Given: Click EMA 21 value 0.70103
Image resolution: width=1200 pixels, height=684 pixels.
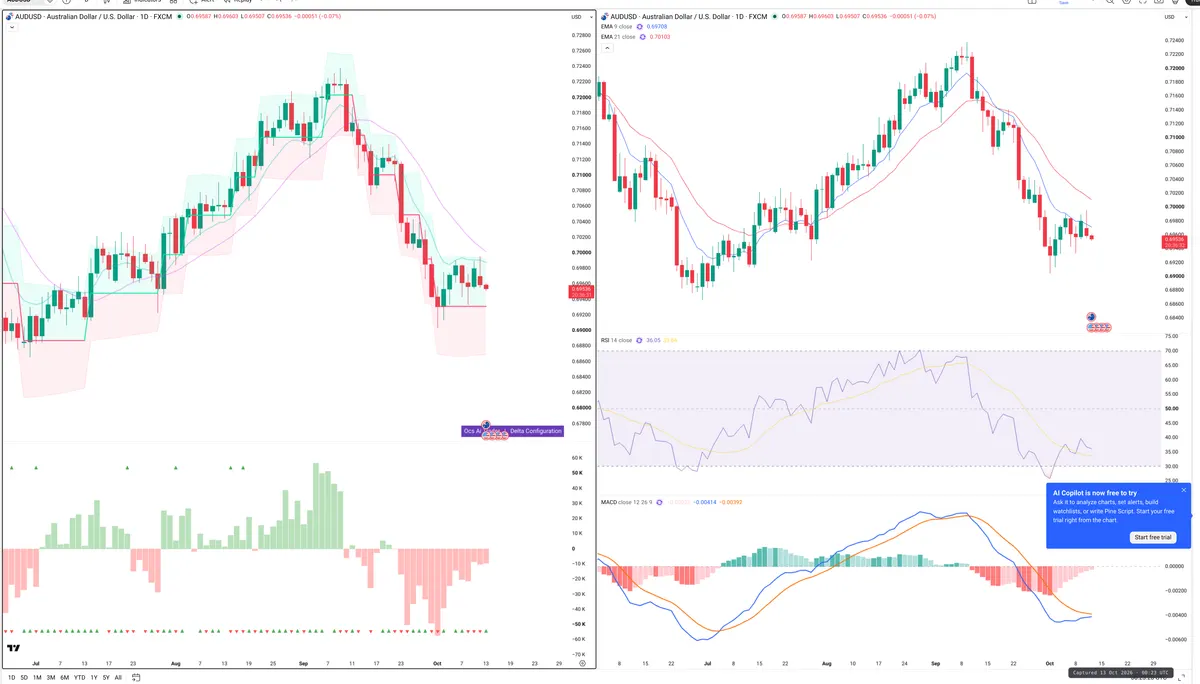Looking at the screenshot, I should 660,36.
